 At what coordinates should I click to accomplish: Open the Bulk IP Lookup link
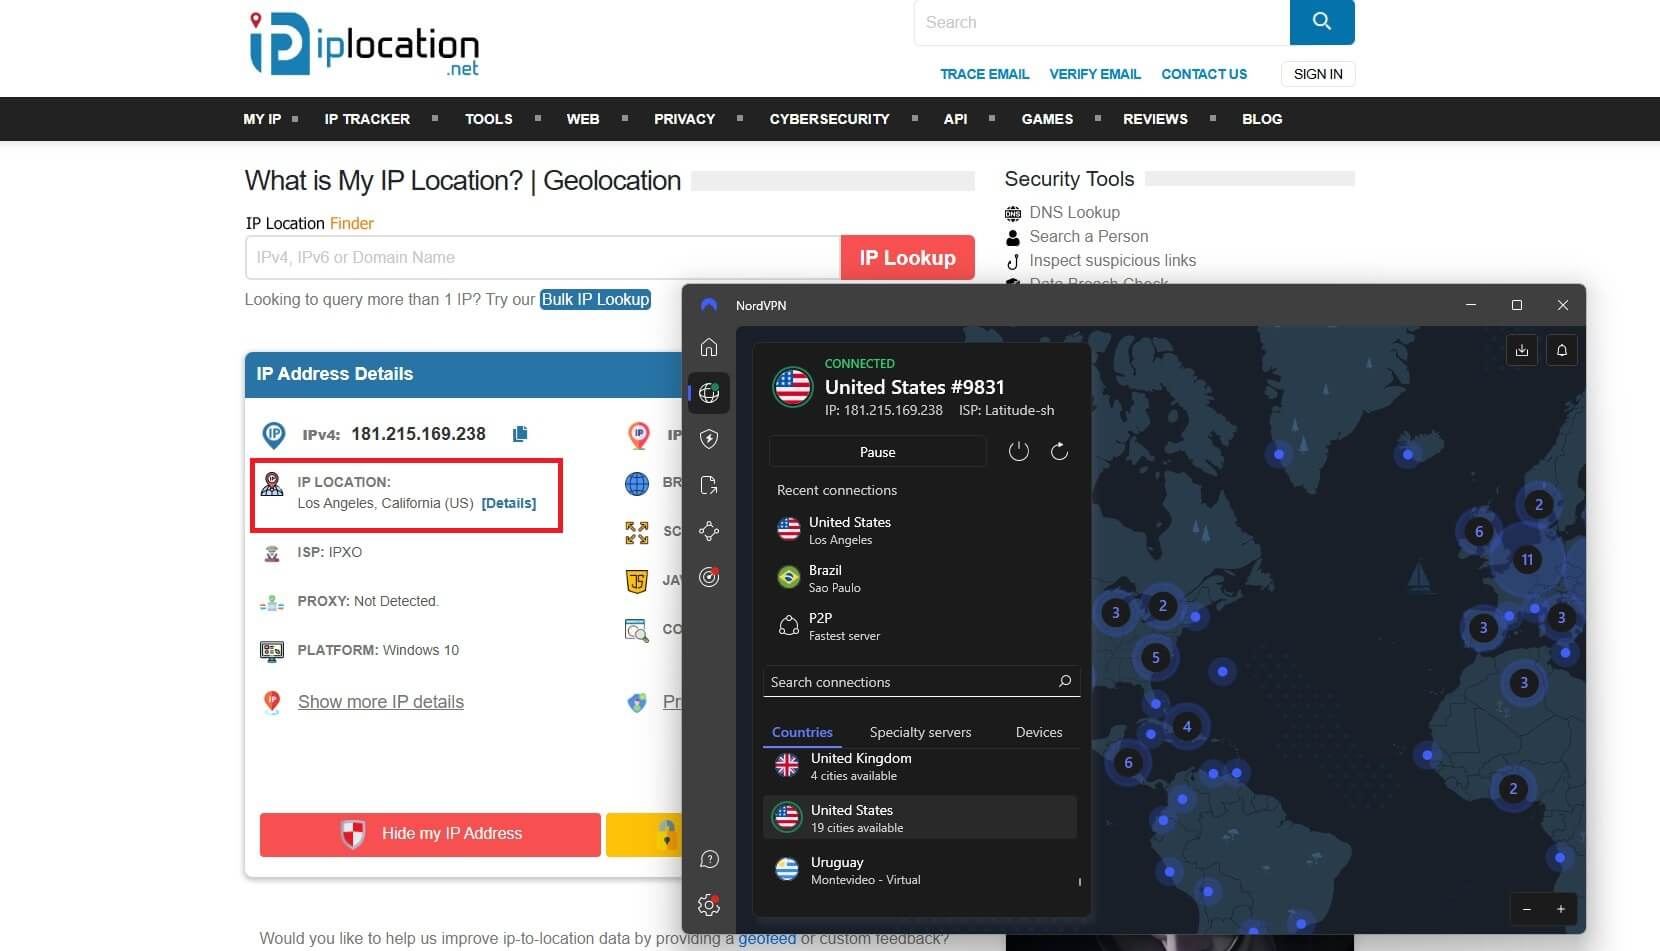[596, 299]
